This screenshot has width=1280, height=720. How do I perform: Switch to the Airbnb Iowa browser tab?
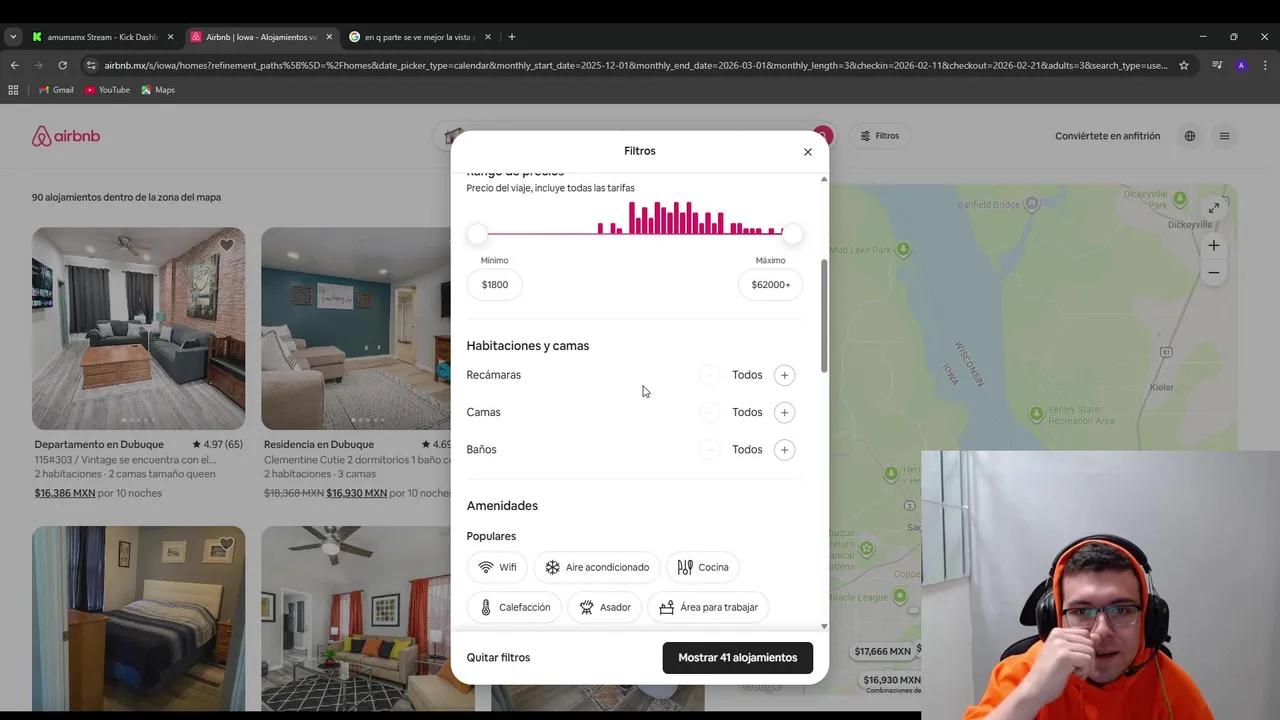[261, 37]
